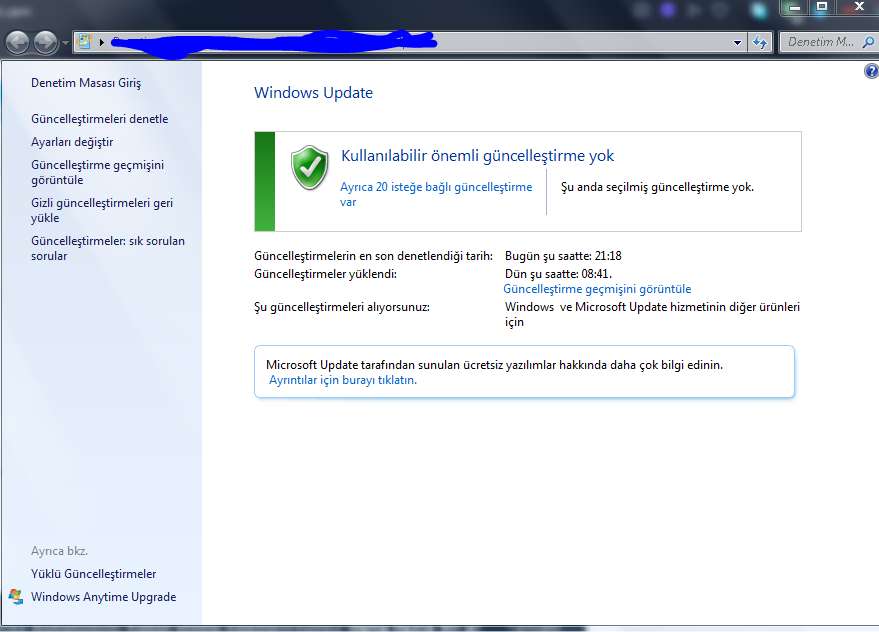Viewport: 879px width, 632px height.
Task: Open 'Denetim Masası Giriş' in sidebar
Action: [86, 83]
